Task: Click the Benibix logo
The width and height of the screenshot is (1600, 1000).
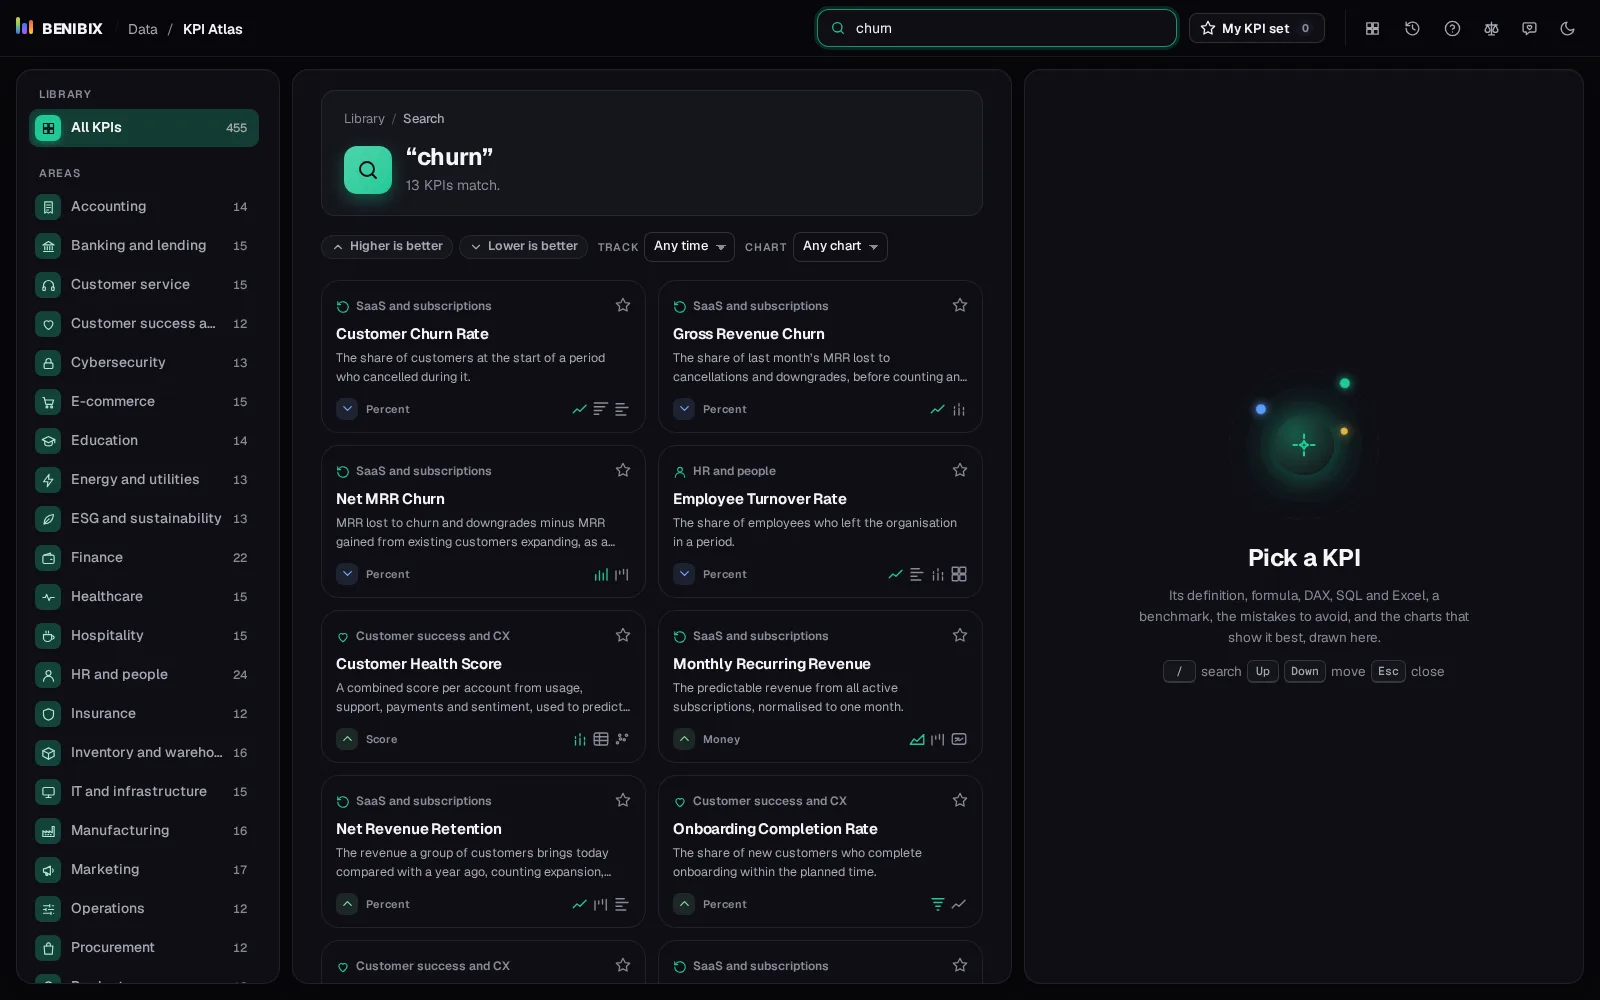Action: click(59, 28)
